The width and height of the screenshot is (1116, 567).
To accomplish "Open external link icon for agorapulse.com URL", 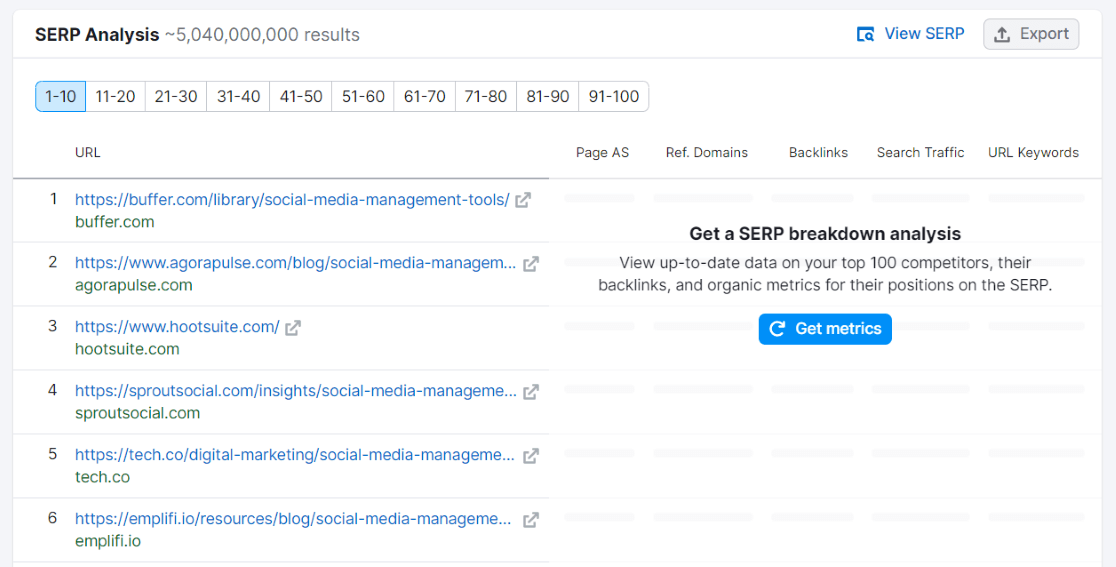I will (531, 264).
